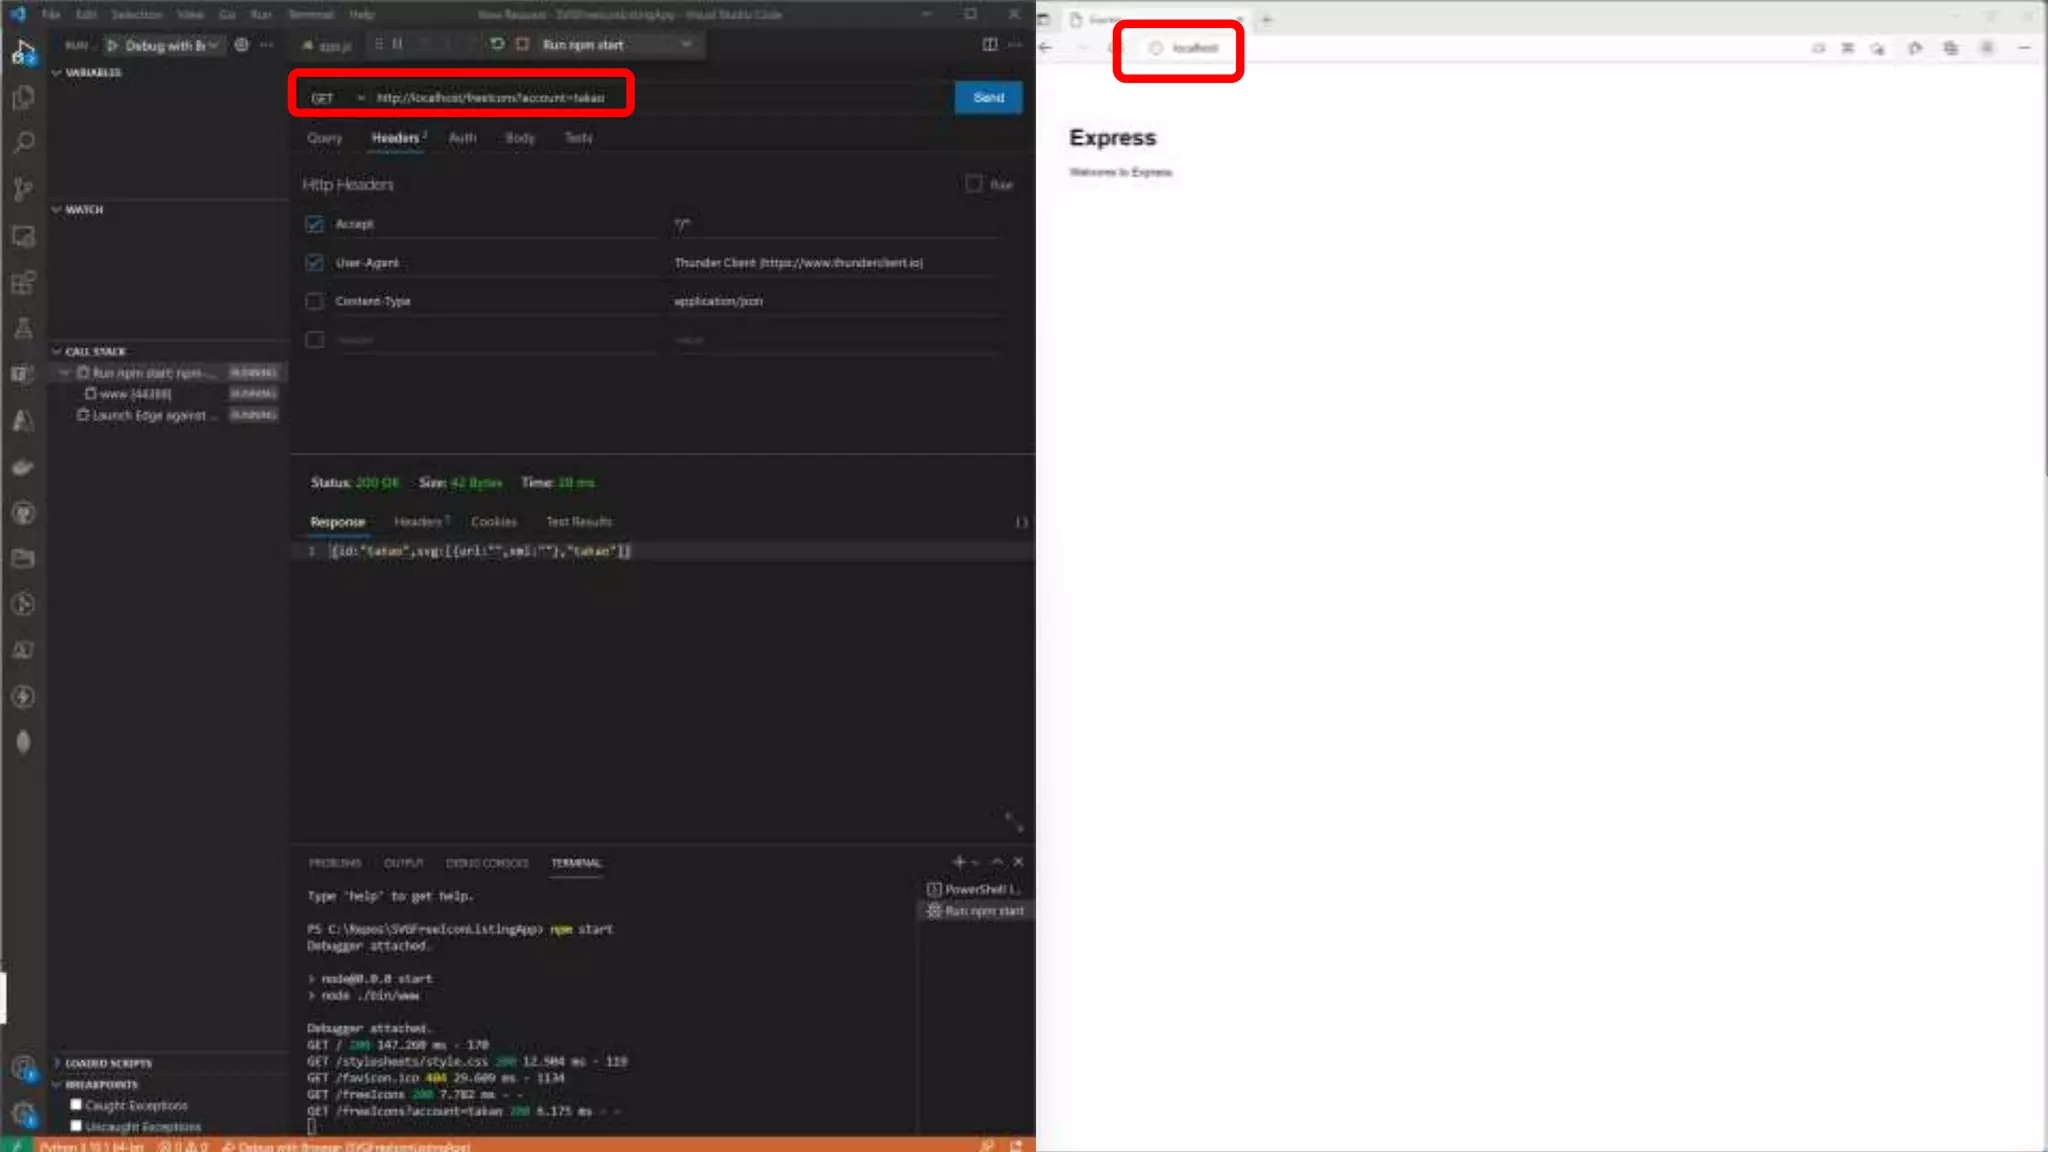Screen dimensions: 2048x1152
Task: Toggle the Raw headers checkbox
Action: [973, 184]
